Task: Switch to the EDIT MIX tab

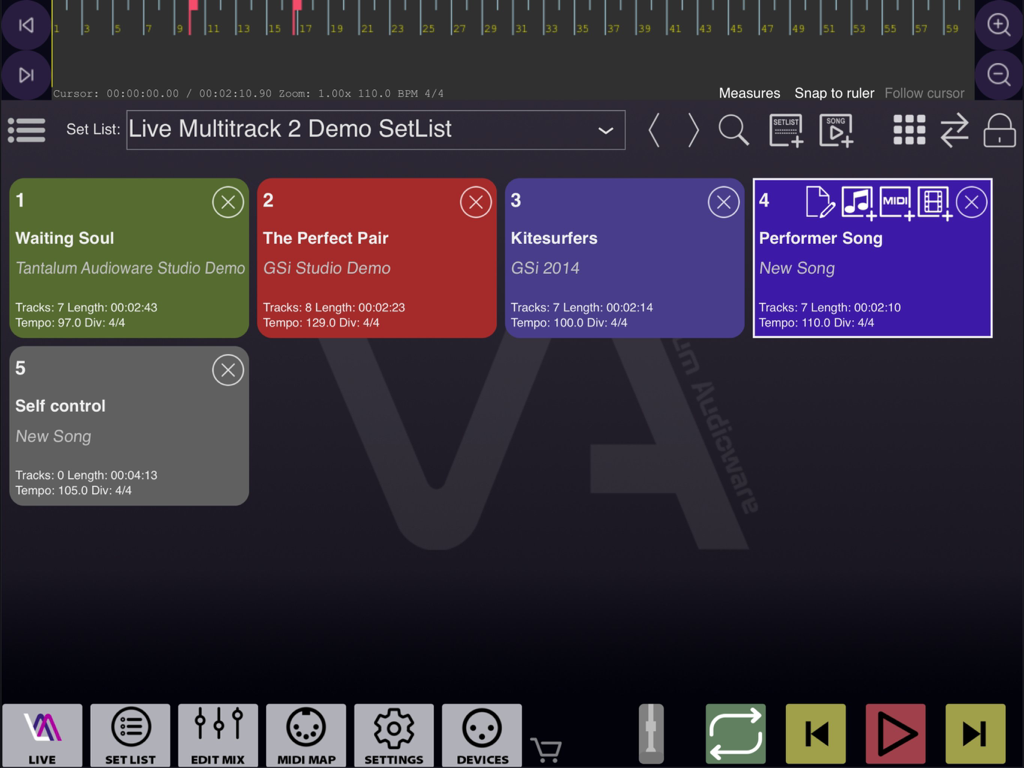Action: [218, 735]
